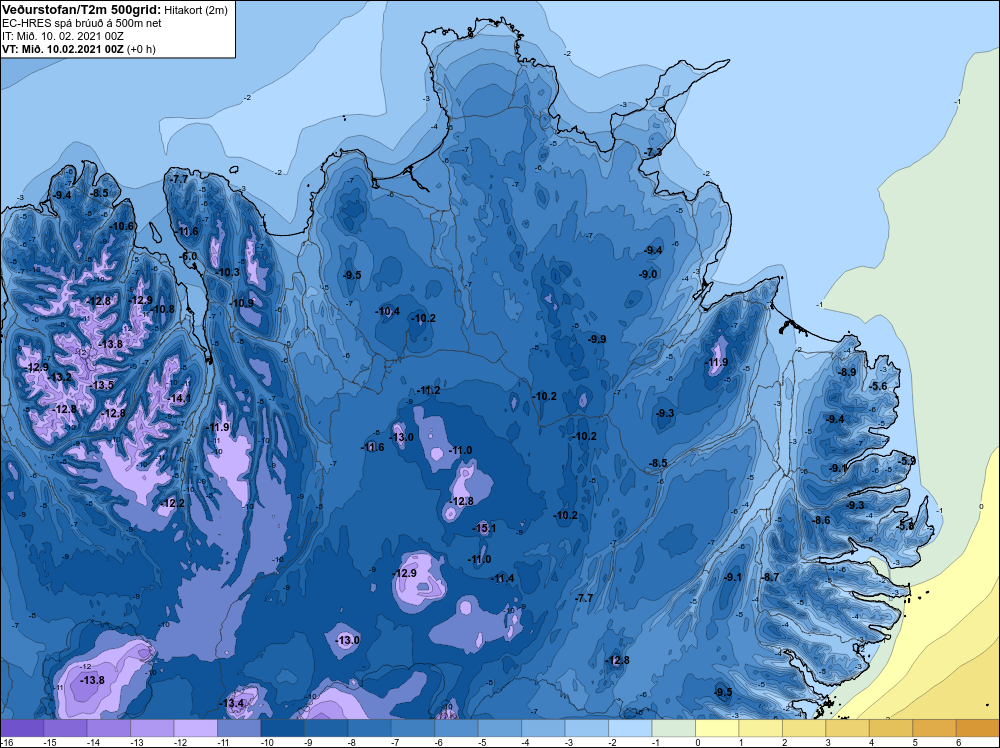Screen dimensions: 1000x748
Task: Select the legend scale number 6
Action: pyautogui.click(x=959, y=742)
